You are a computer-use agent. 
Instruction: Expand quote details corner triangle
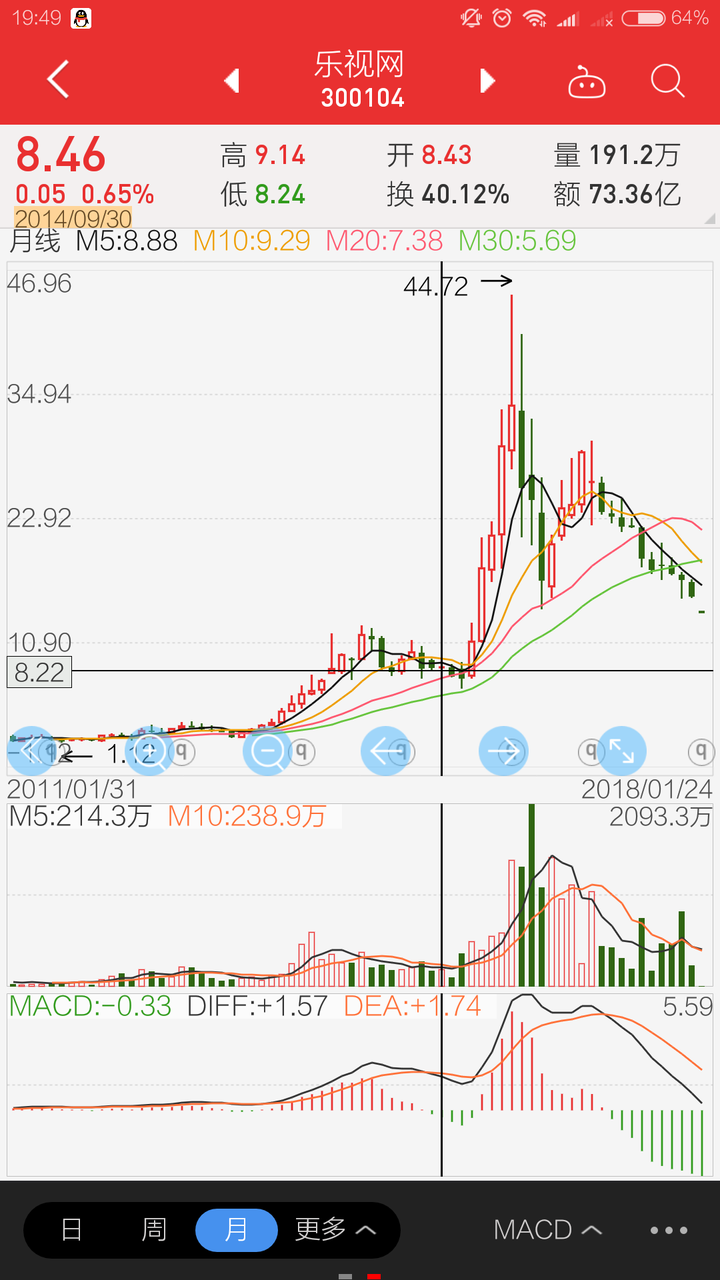(x=709, y=218)
